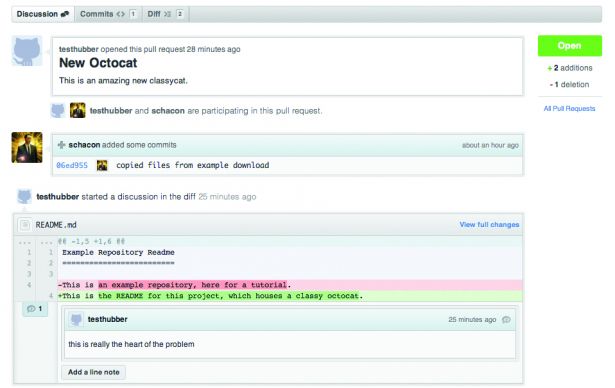Open the Commits tab
The image size is (615, 388).
(x=108, y=14)
